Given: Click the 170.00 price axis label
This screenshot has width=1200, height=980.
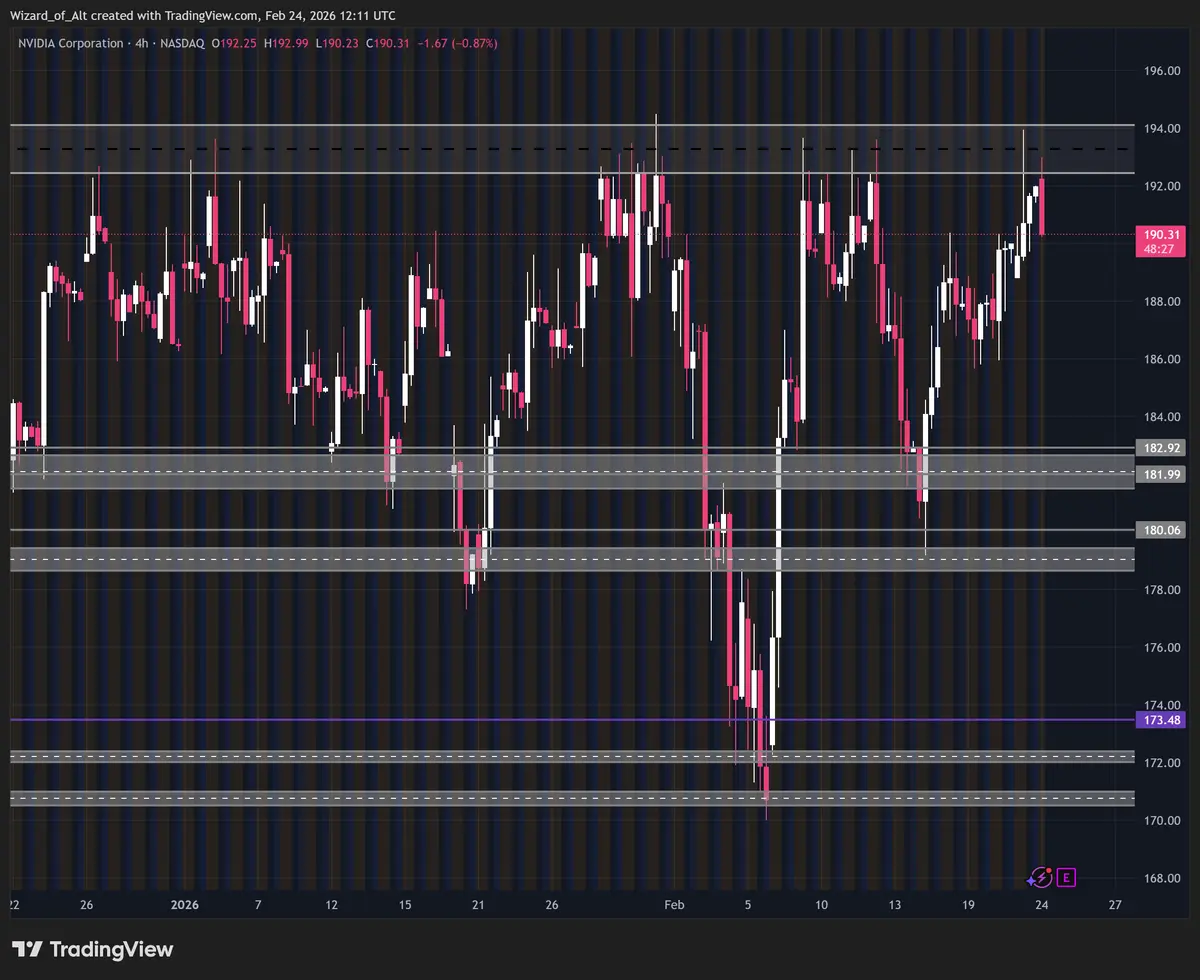Looking at the screenshot, I should [x=1160, y=821].
